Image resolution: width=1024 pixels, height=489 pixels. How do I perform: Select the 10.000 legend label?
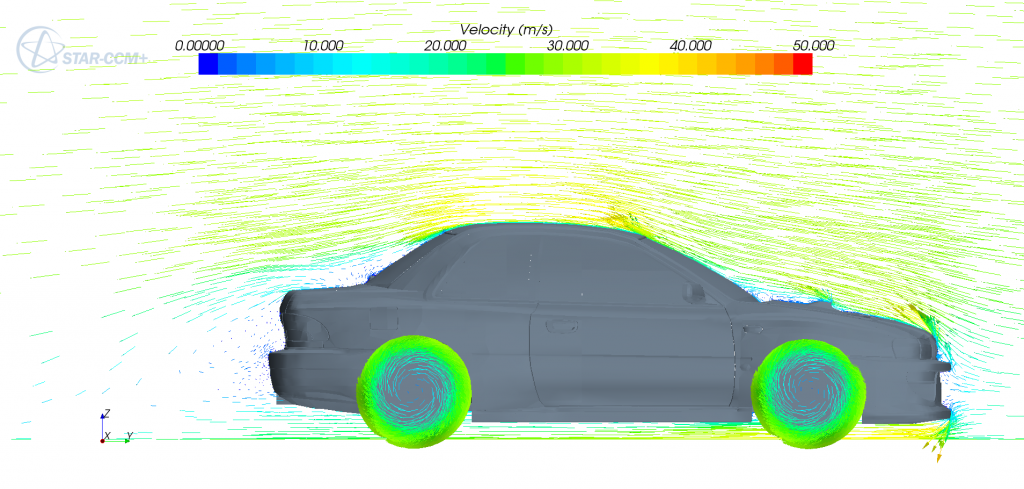click(325, 46)
